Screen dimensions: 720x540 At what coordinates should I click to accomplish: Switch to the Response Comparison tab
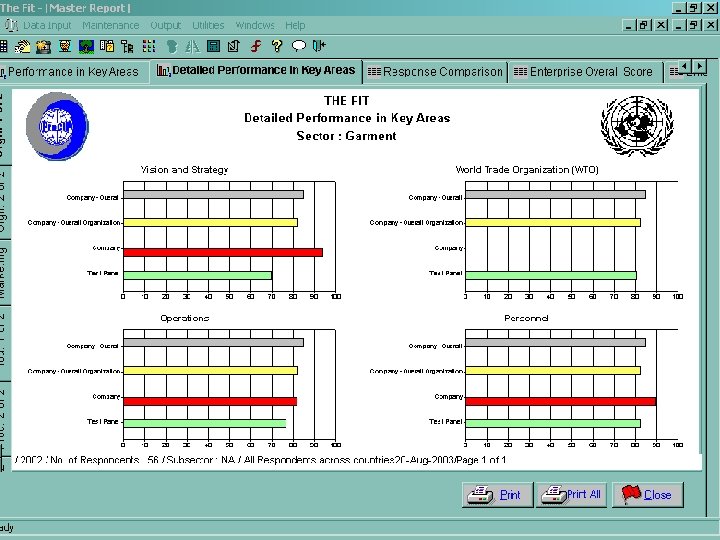(x=435, y=72)
